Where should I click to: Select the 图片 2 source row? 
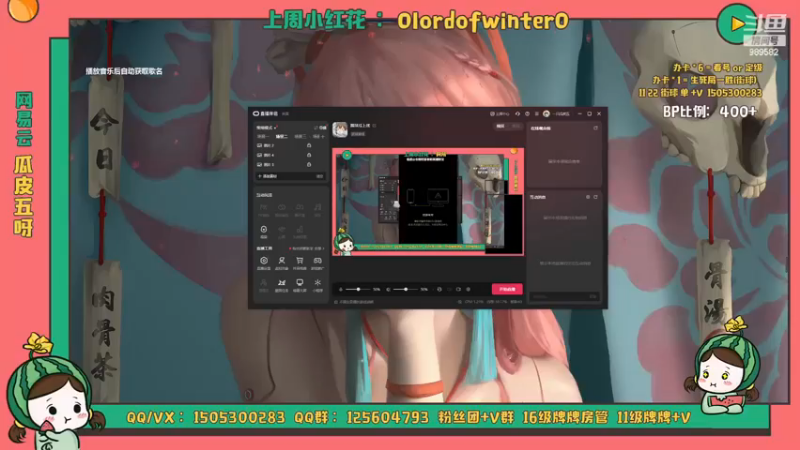click(x=290, y=145)
